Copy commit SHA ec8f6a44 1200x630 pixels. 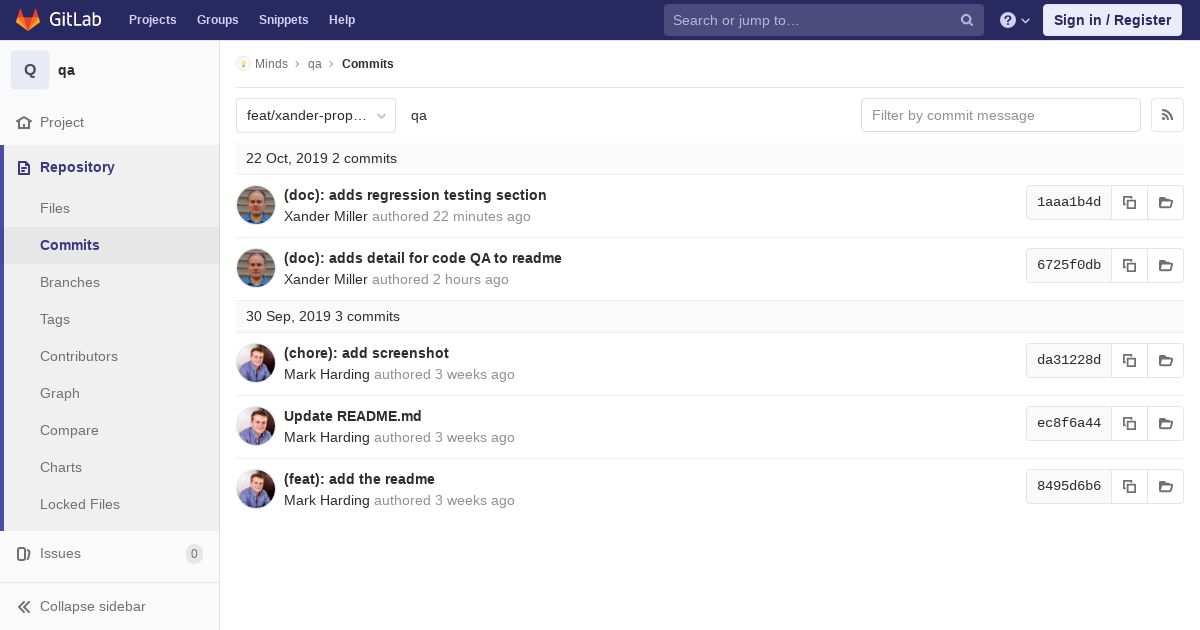pyautogui.click(x=1129, y=423)
